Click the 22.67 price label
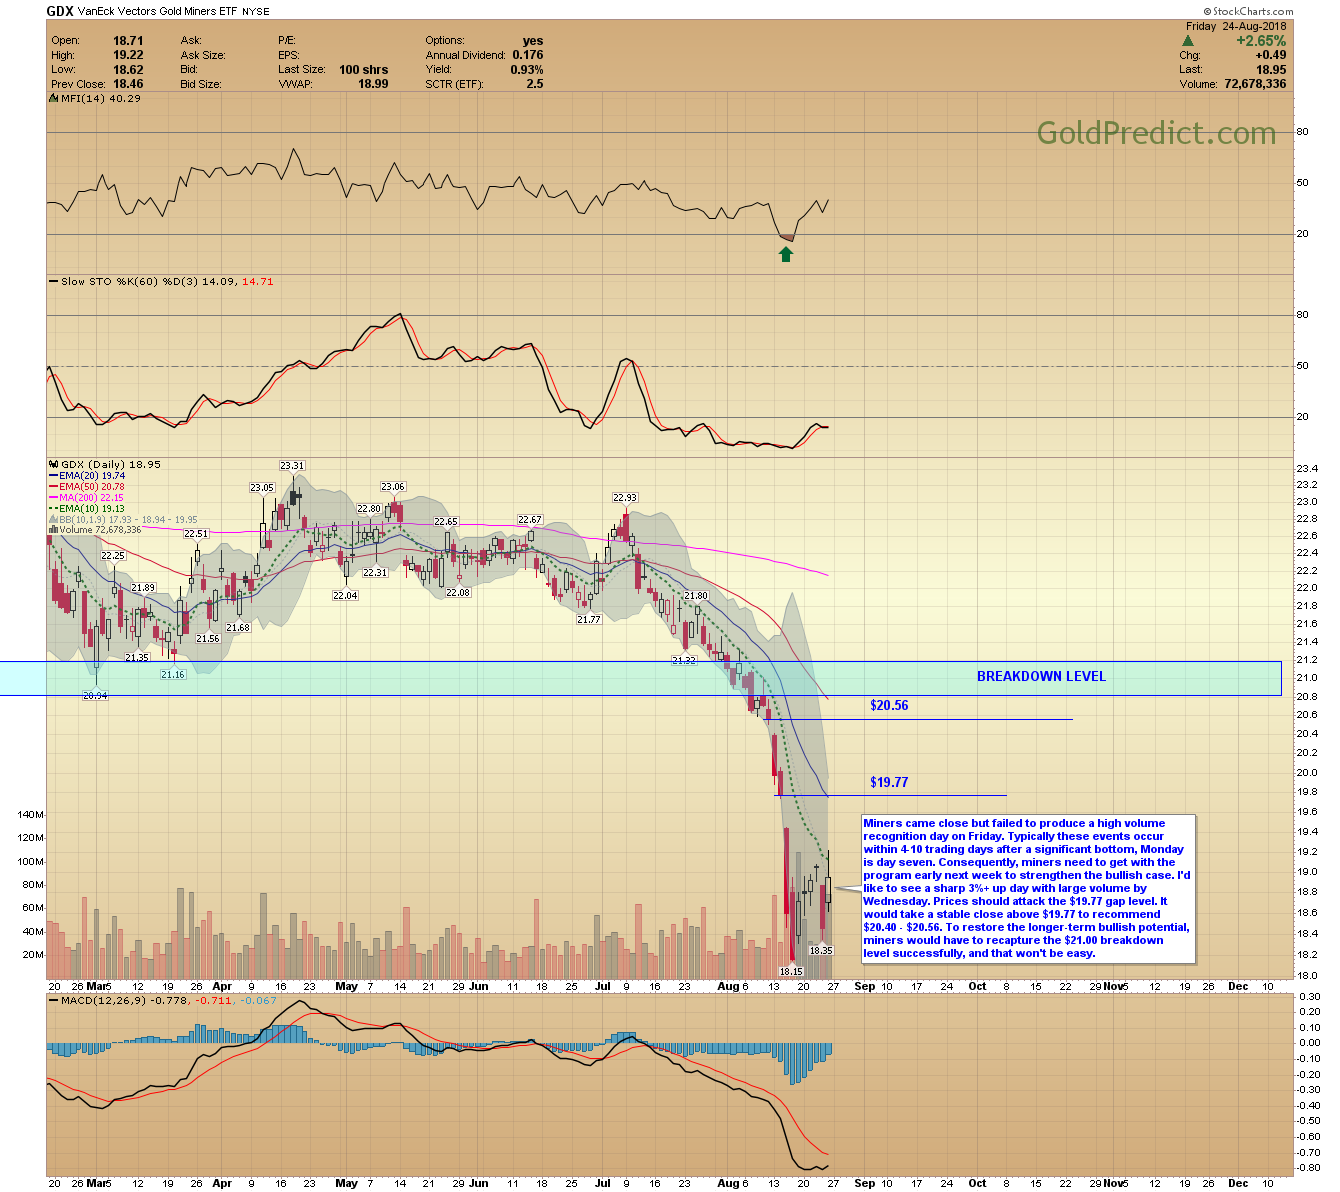The height and width of the screenshot is (1192, 1340). (530, 520)
